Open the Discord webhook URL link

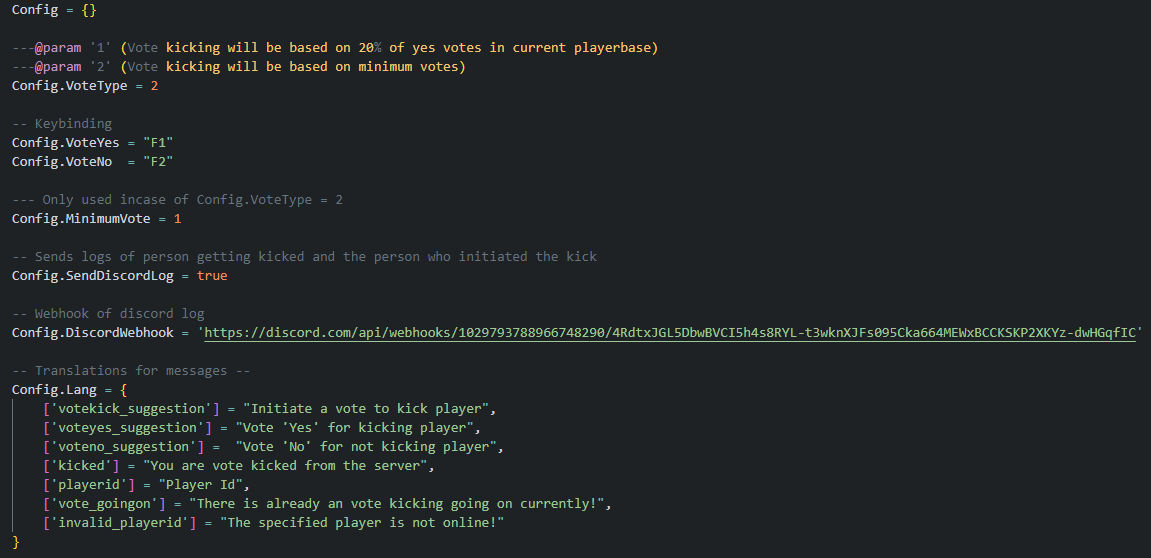pyautogui.click(x=670, y=332)
